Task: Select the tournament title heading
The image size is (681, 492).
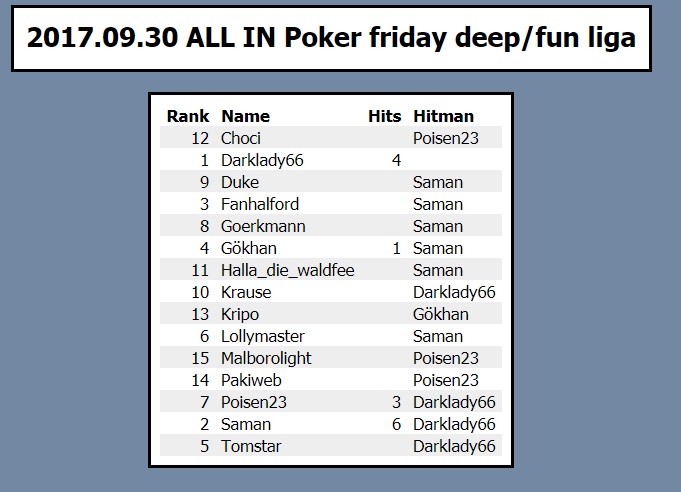Action: [331, 38]
